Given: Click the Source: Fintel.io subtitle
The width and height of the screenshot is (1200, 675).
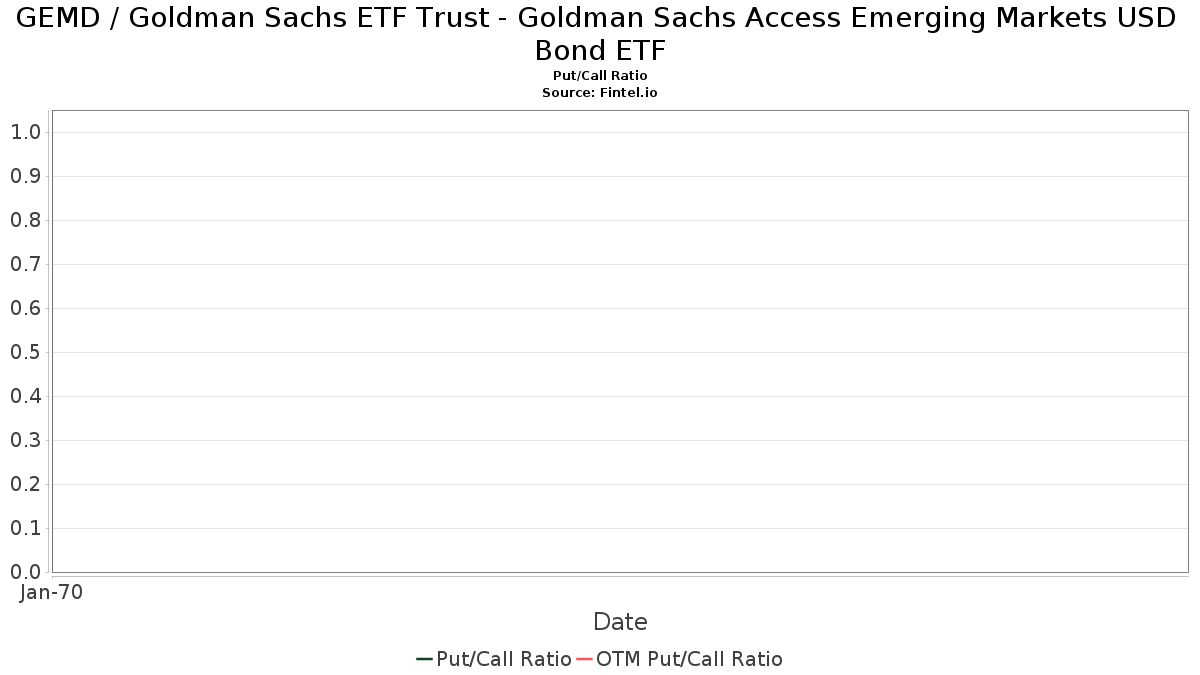Looking at the screenshot, I should pyautogui.click(x=600, y=92).
